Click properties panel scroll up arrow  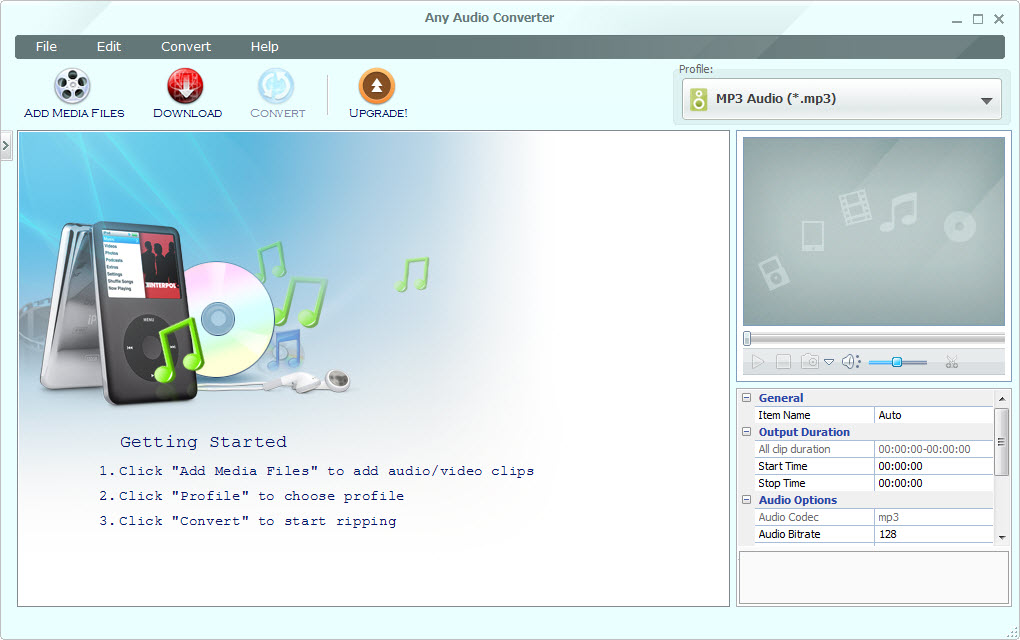tap(1002, 398)
